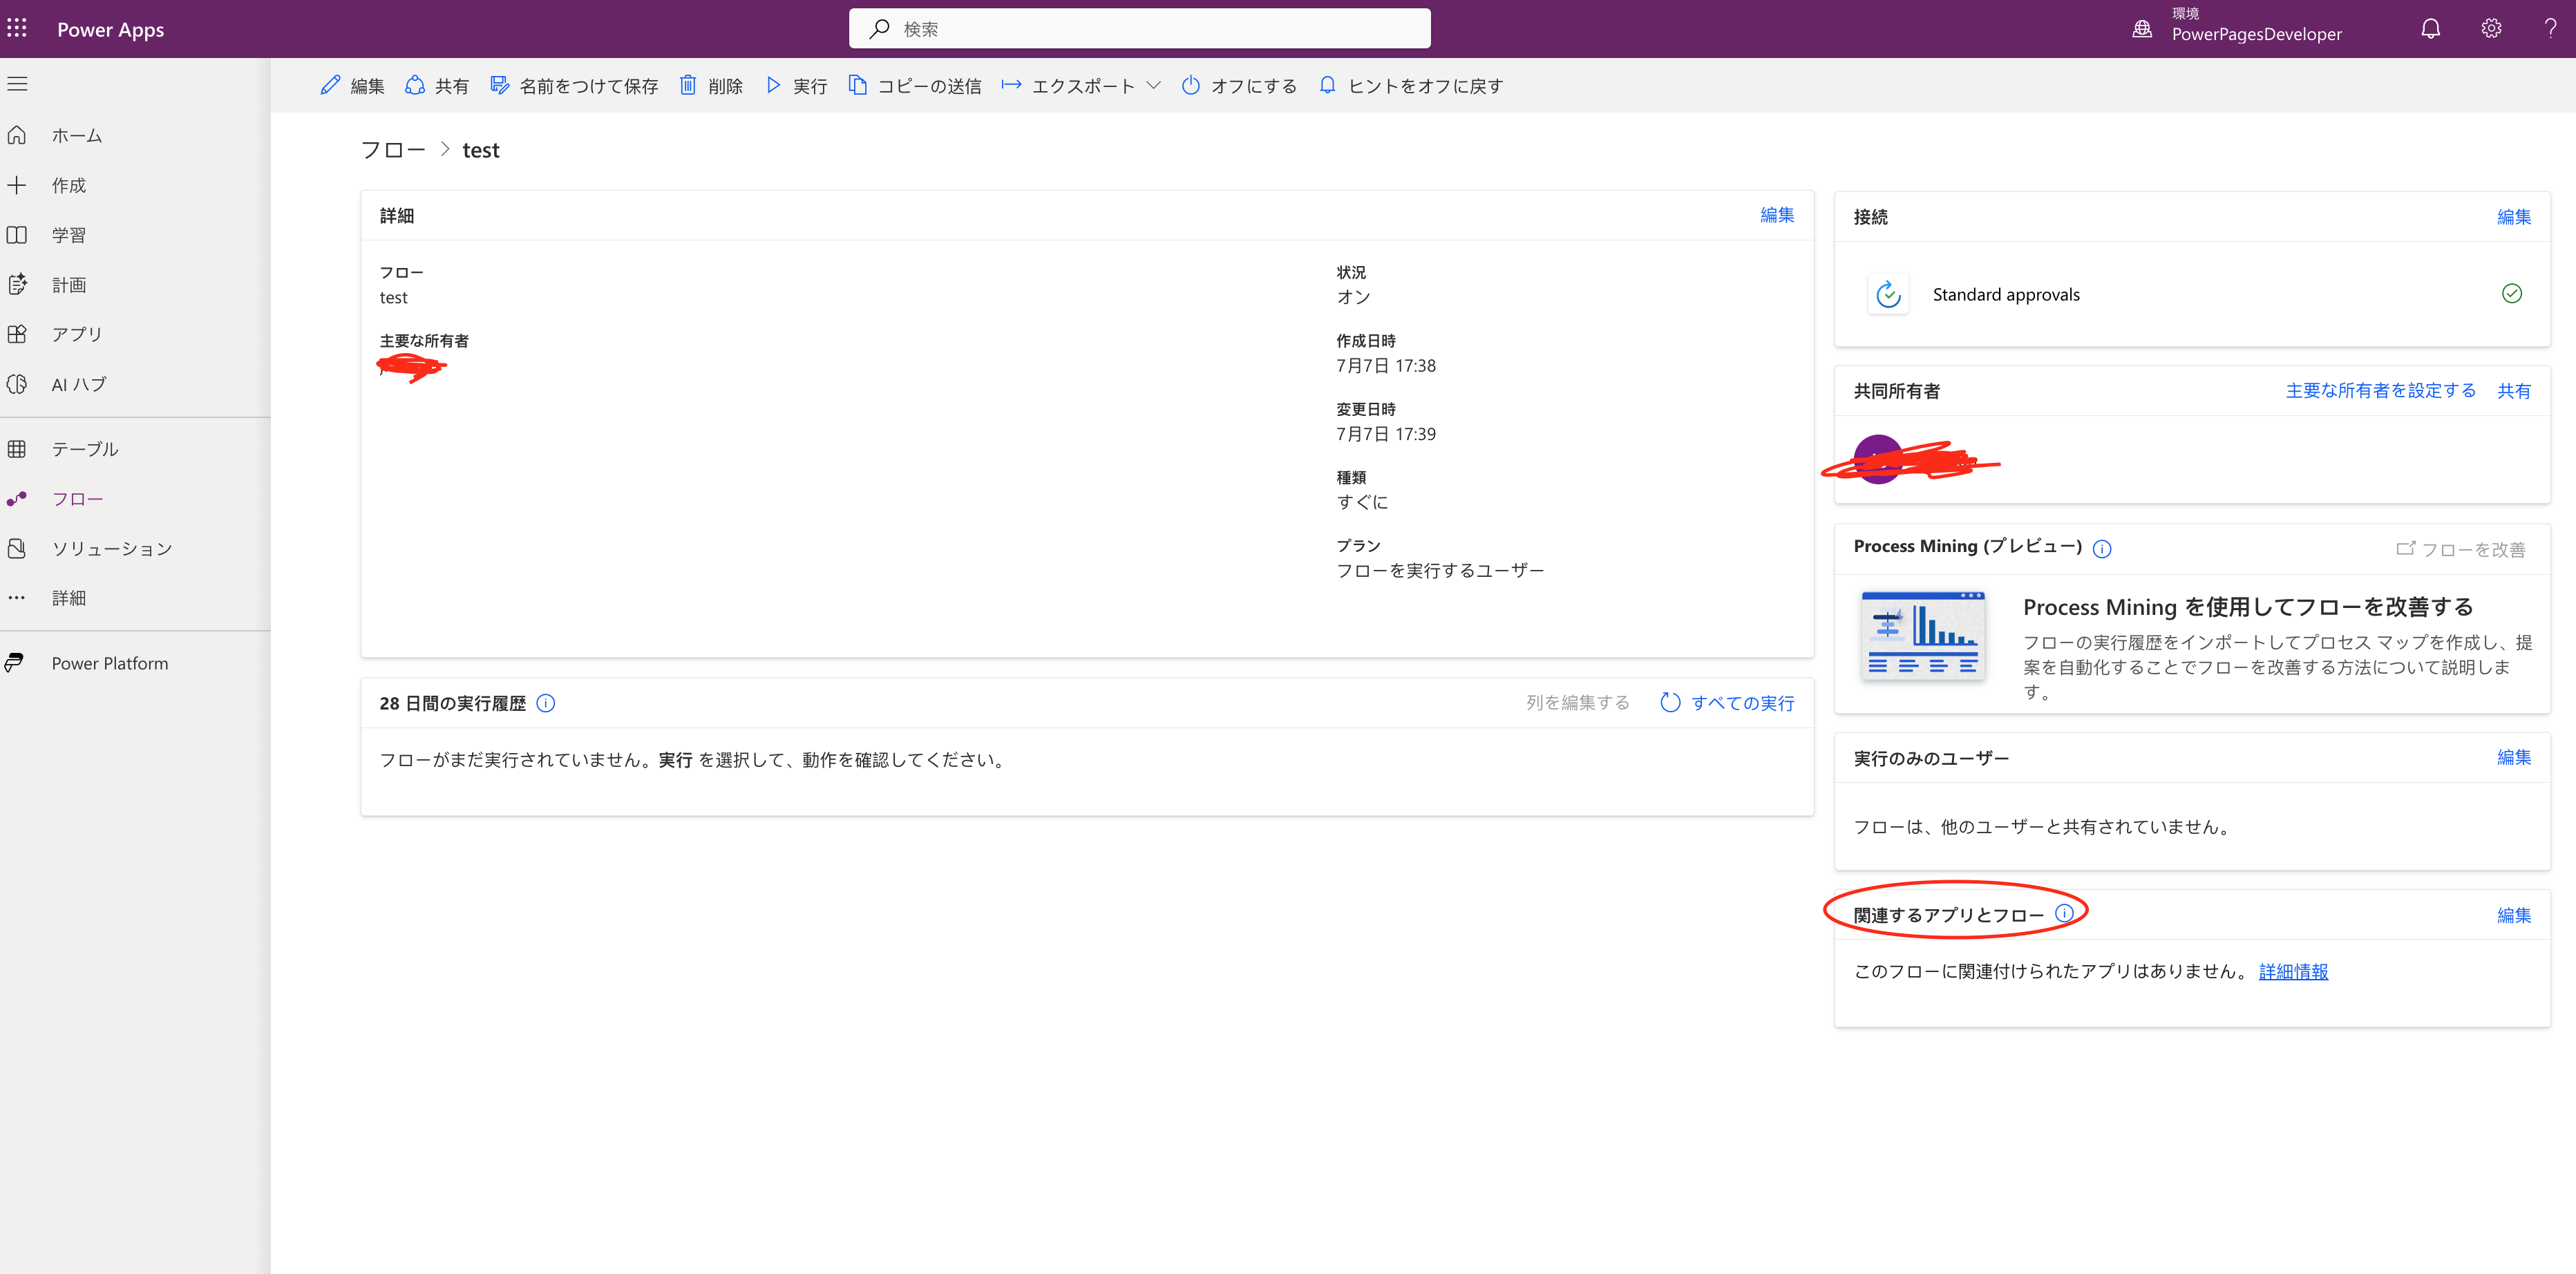Click into the 検索 search field
Screen dimensions: 2576x1274
click(x=1139, y=28)
